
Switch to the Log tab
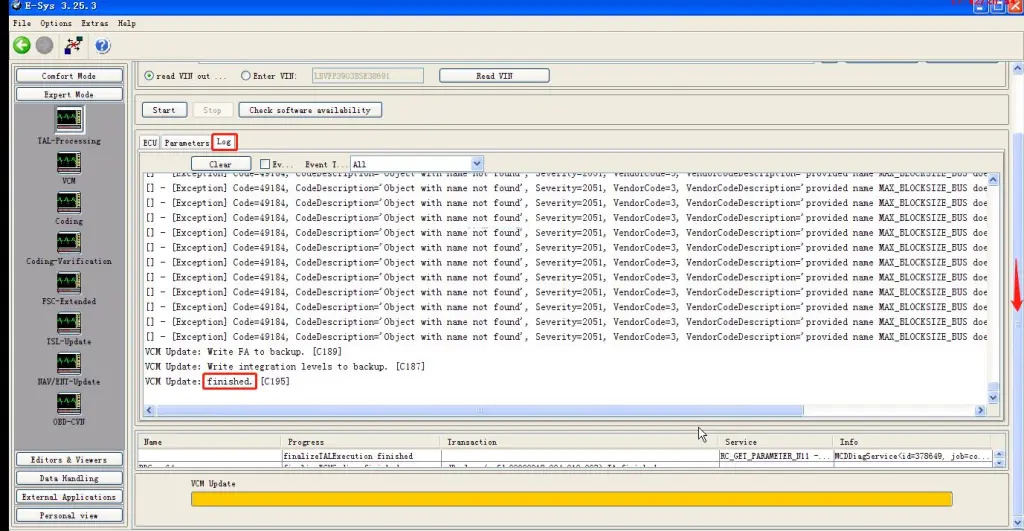click(224, 142)
